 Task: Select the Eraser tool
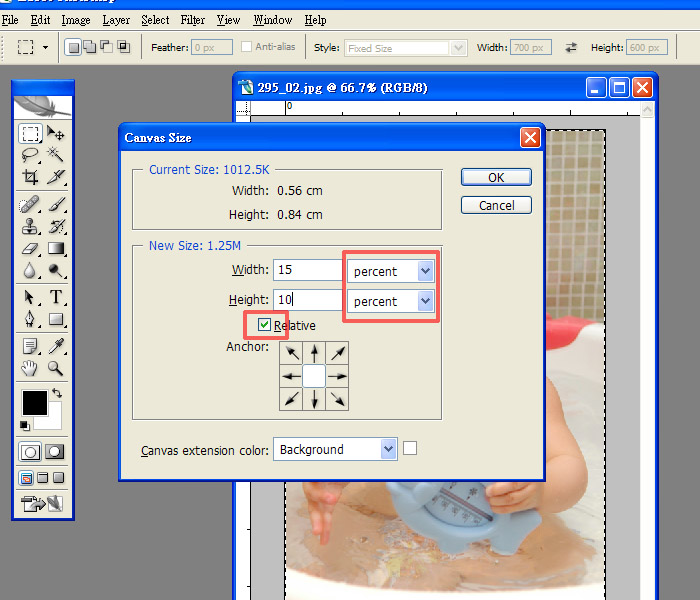pos(30,249)
